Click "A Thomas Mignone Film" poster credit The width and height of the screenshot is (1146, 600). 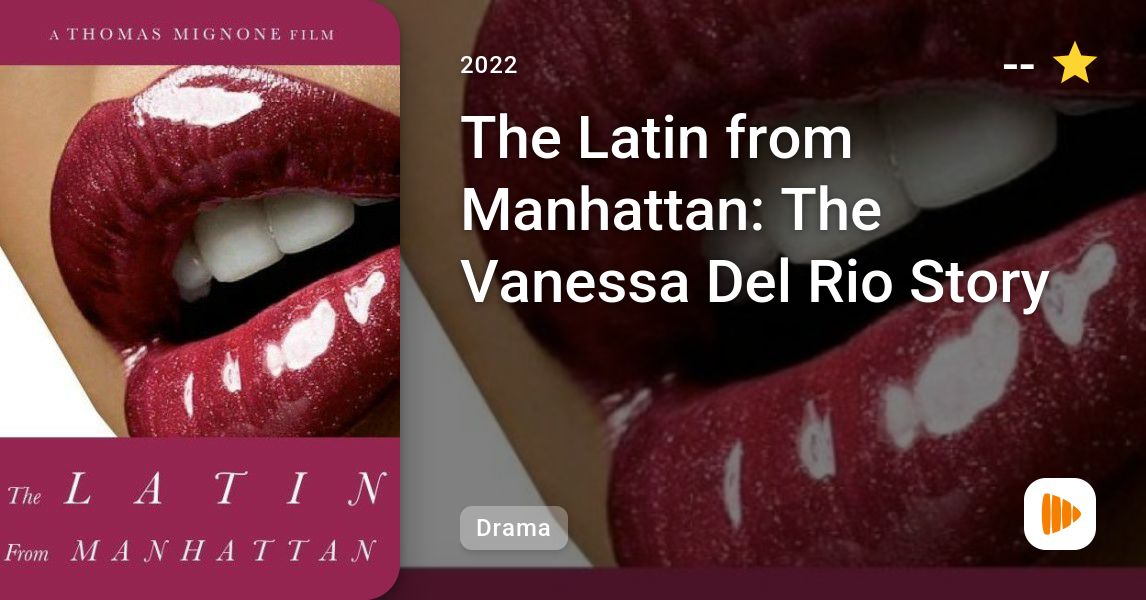tap(192, 34)
